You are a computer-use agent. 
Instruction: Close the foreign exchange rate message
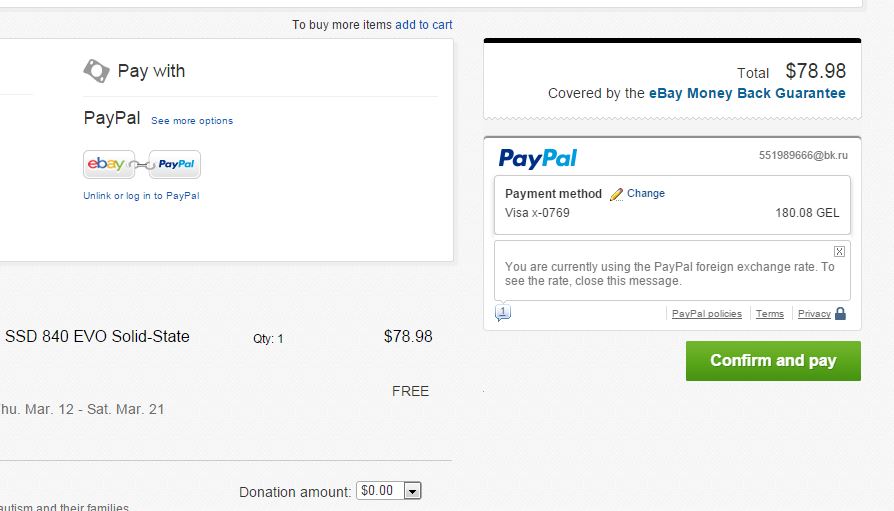tap(839, 251)
